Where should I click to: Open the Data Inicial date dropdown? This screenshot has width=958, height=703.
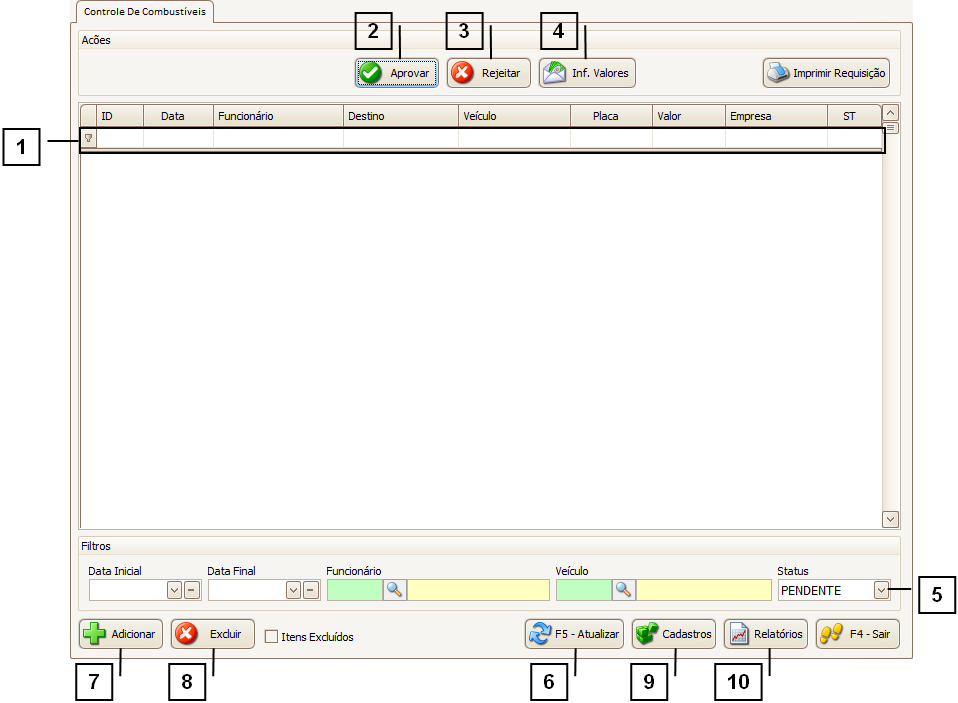(174, 590)
